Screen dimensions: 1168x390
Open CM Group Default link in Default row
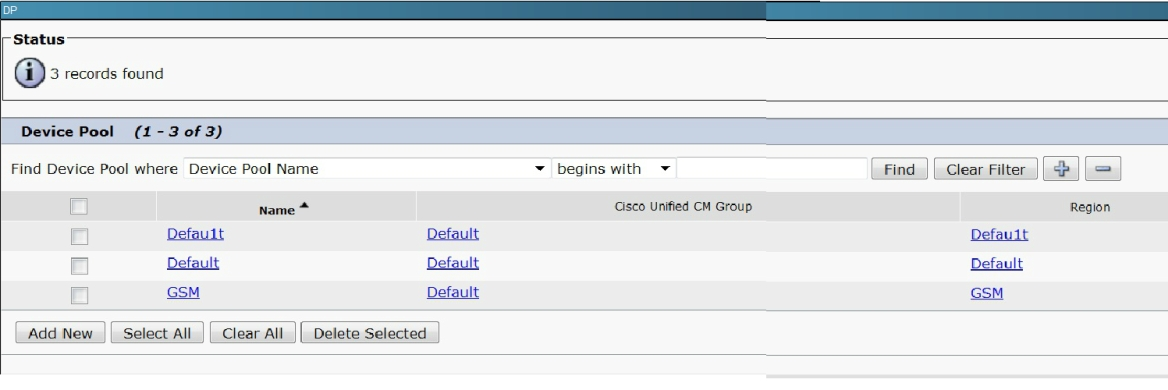[x=453, y=263]
